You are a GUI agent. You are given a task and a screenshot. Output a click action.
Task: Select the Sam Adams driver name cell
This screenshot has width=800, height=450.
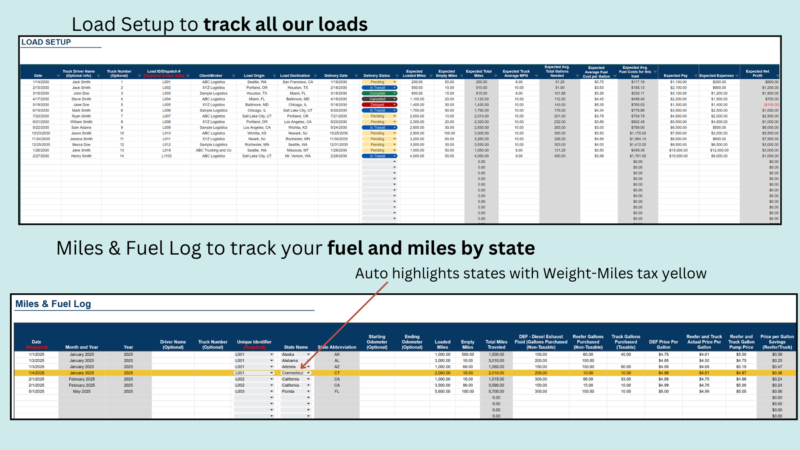81,128
